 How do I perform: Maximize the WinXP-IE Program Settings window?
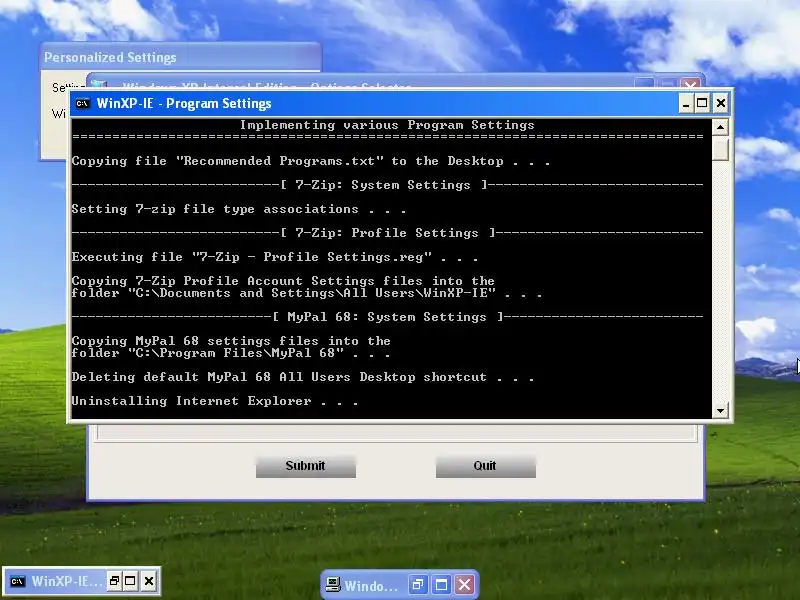coord(702,104)
